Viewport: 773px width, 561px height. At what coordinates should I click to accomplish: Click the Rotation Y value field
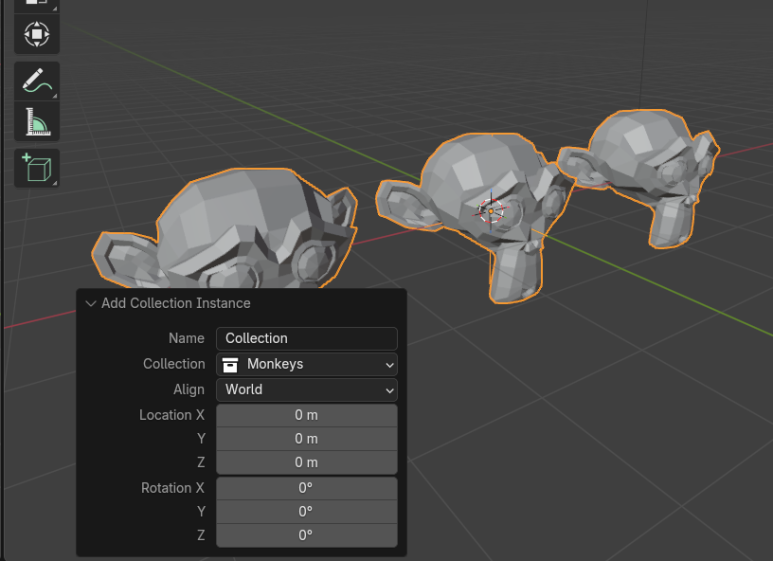pos(307,512)
